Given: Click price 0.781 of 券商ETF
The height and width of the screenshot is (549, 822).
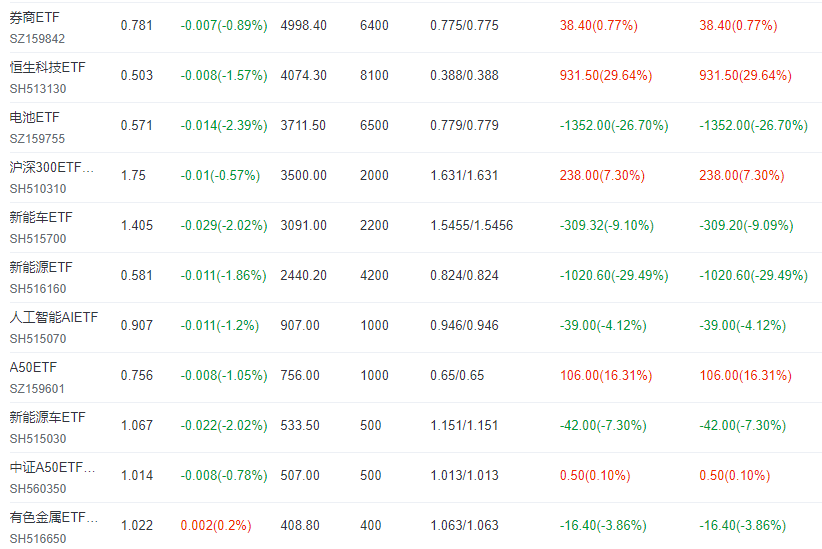Looking at the screenshot, I should [x=136, y=26].
